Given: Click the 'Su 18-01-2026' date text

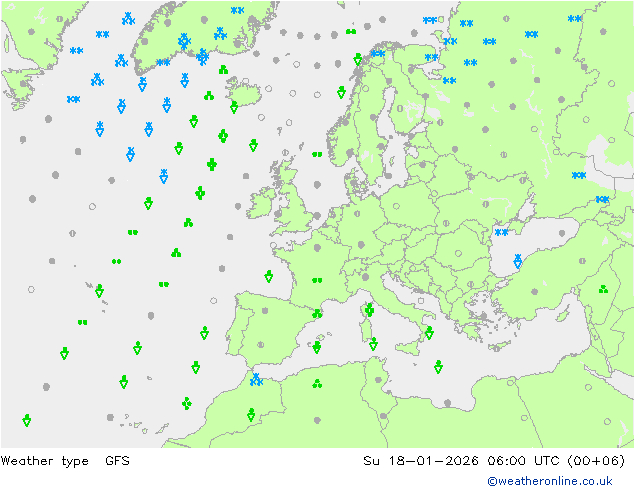Looking at the screenshot, I should [421, 460].
